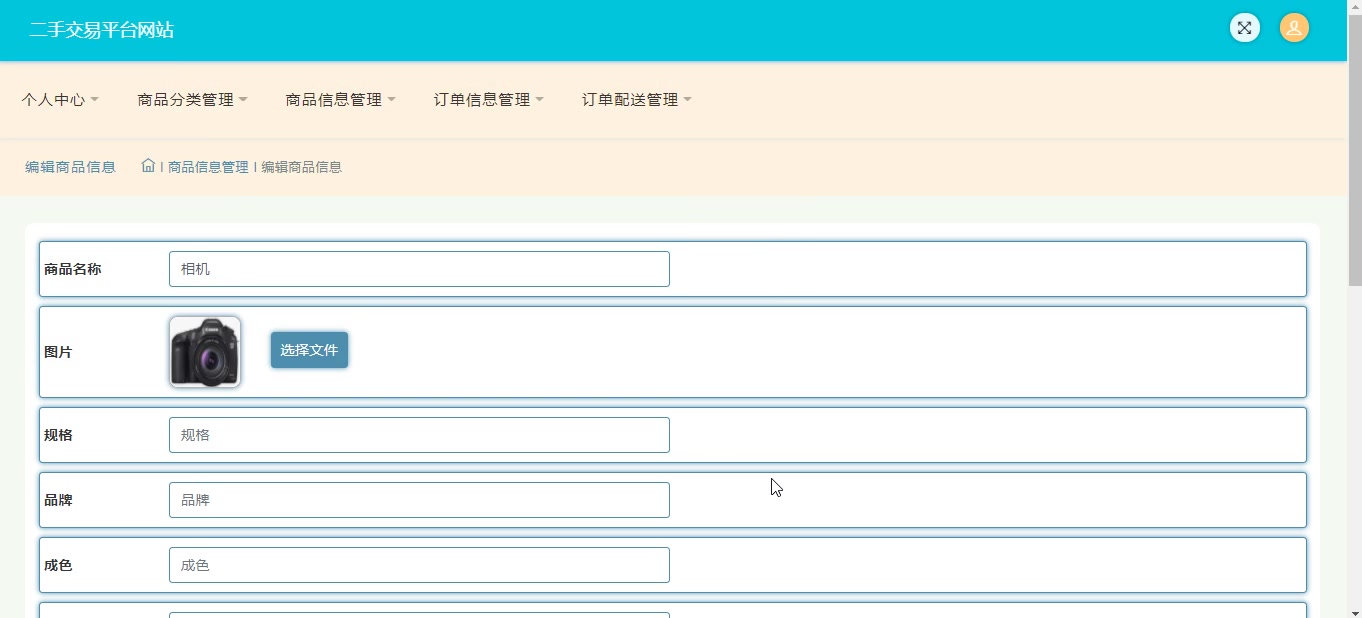1362x618 pixels.
Task: Click the 二手交易平台网站 site title
Action: click(101, 30)
